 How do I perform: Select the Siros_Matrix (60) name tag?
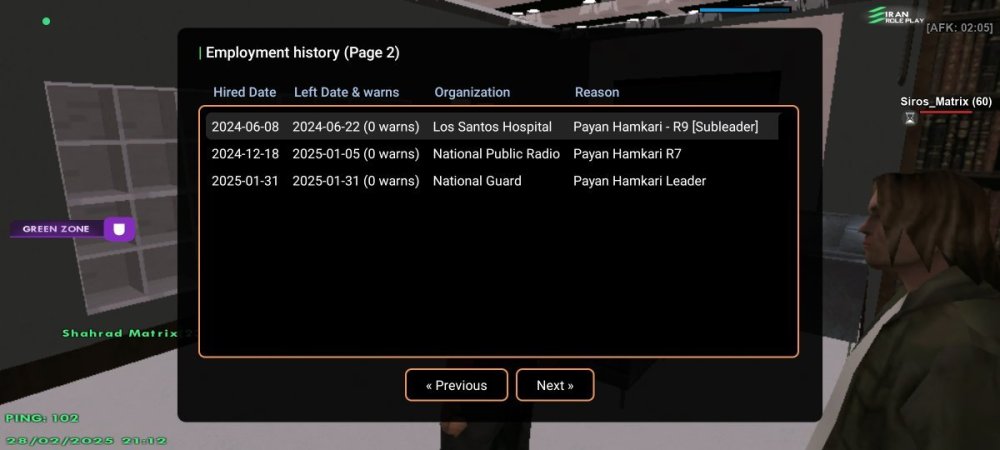945,102
